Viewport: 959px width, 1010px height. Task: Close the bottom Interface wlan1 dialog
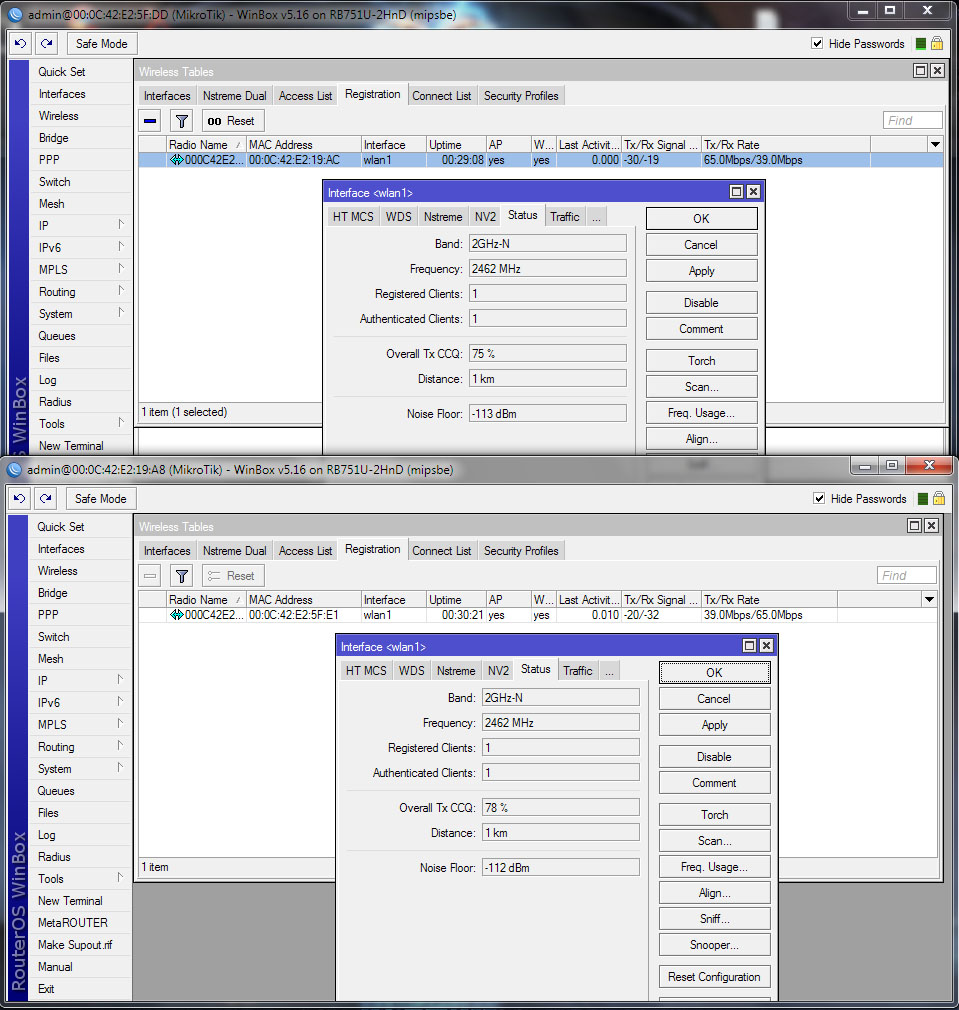coord(766,645)
